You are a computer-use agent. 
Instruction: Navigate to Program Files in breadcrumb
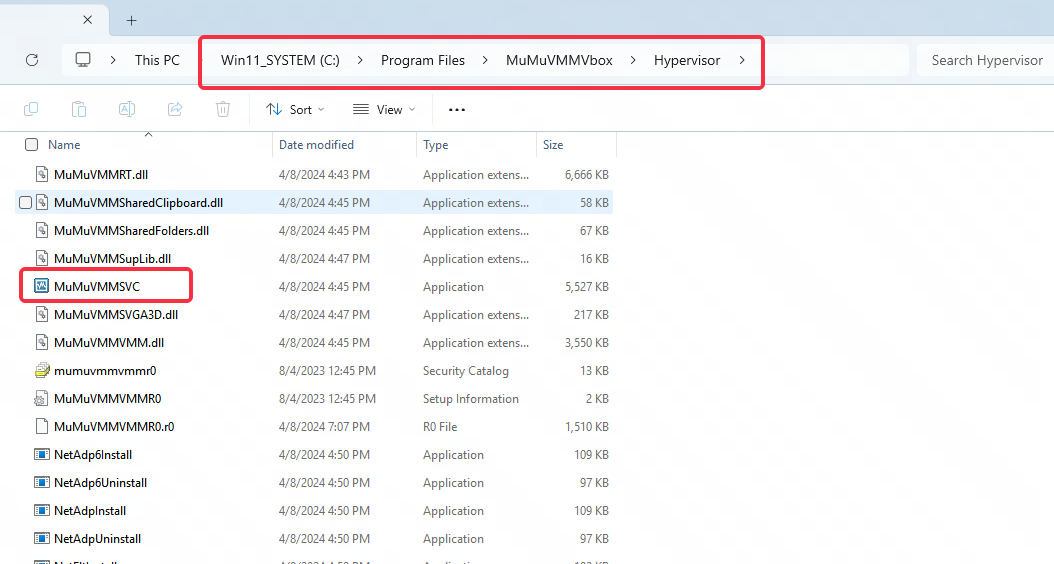point(422,60)
